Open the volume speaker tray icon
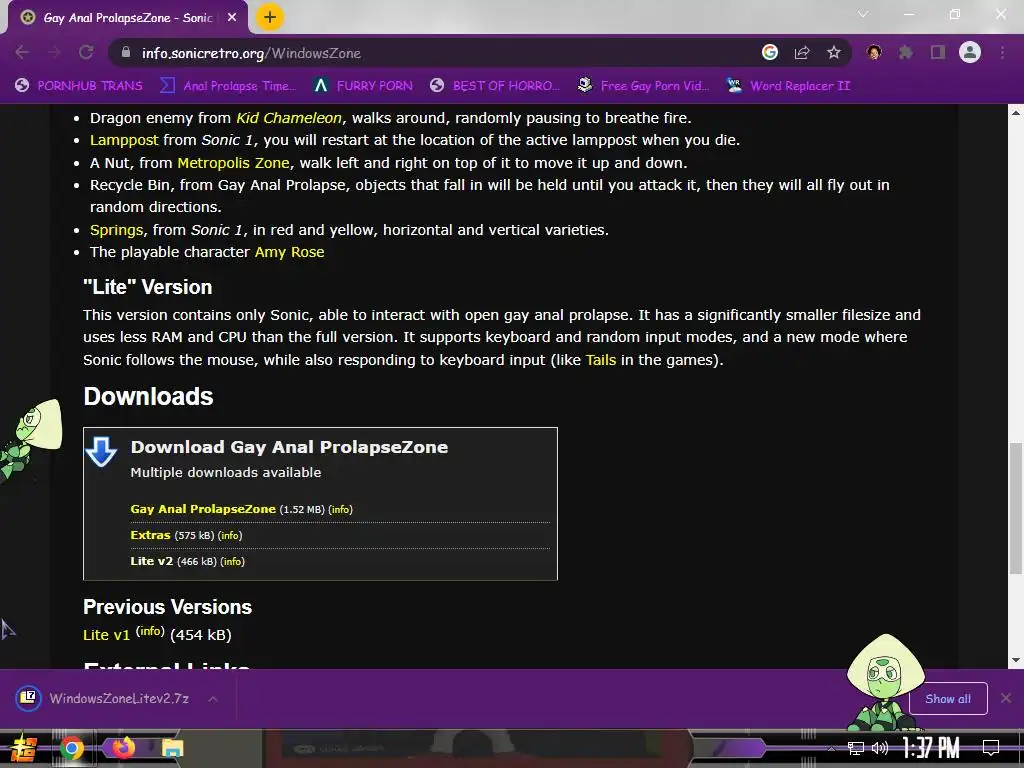The width and height of the screenshot is (1024, 768). (x=880, y=748)
